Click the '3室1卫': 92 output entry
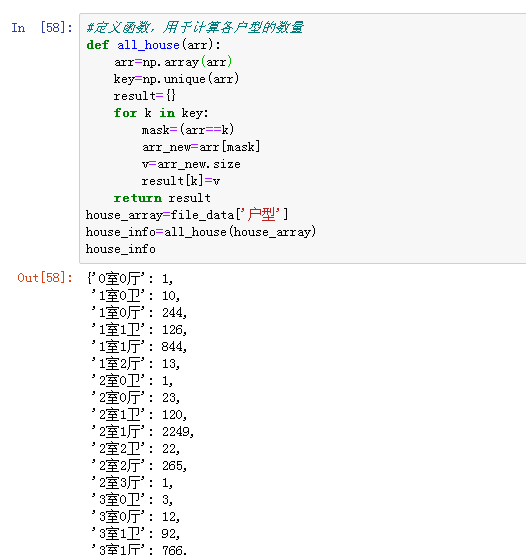Screen dimensions: 526x555 (136, 533)
